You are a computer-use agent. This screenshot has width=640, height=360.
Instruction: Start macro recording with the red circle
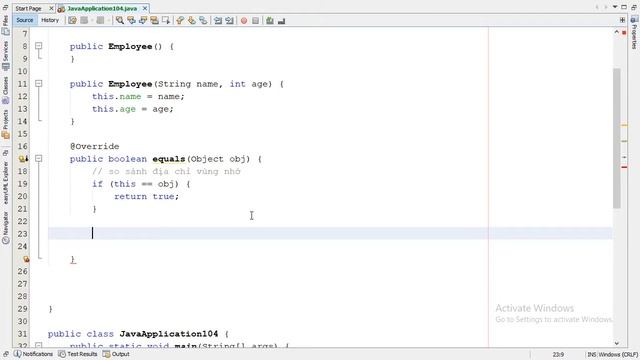[x=244, y=20]
